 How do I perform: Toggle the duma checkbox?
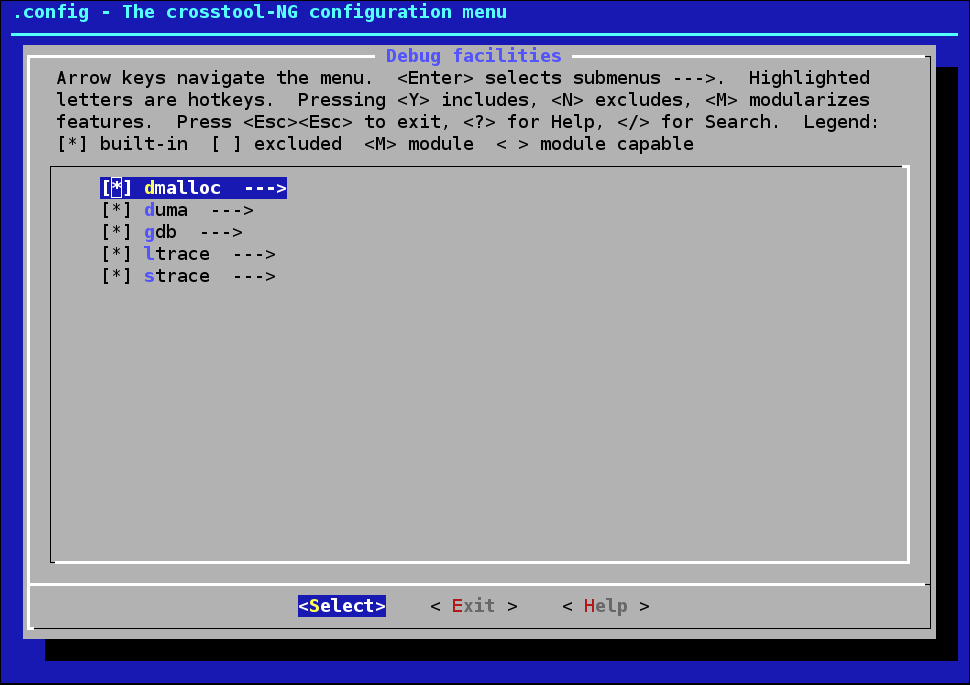click(x=116, y=210)
